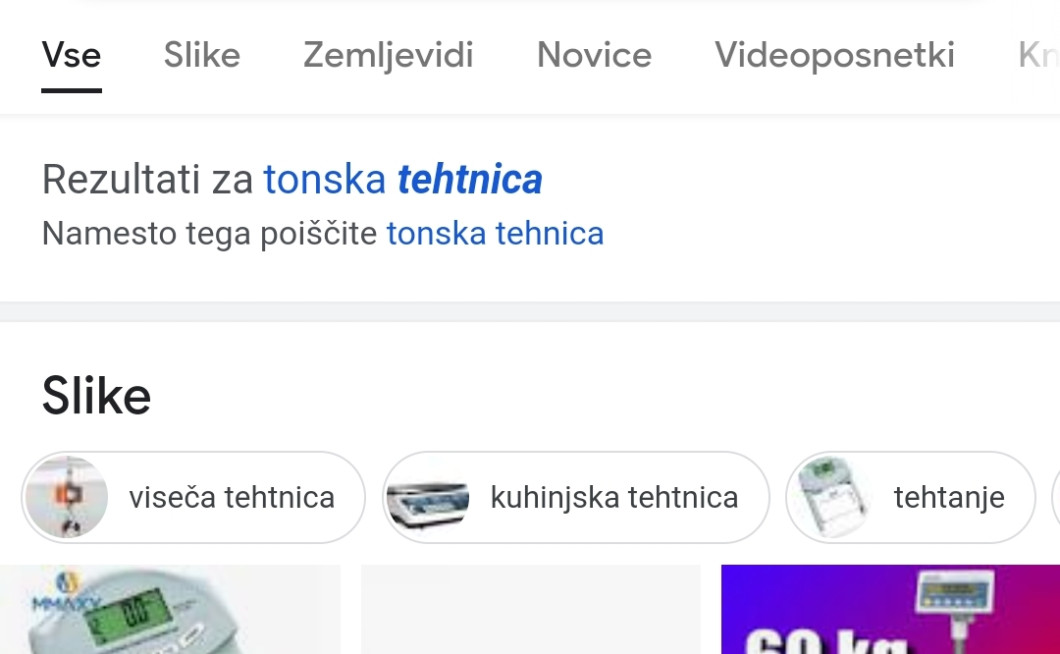Open the Zemljevidi tab
The height and width of the screenshot is (654, 1060).
[x=388, y=55]
